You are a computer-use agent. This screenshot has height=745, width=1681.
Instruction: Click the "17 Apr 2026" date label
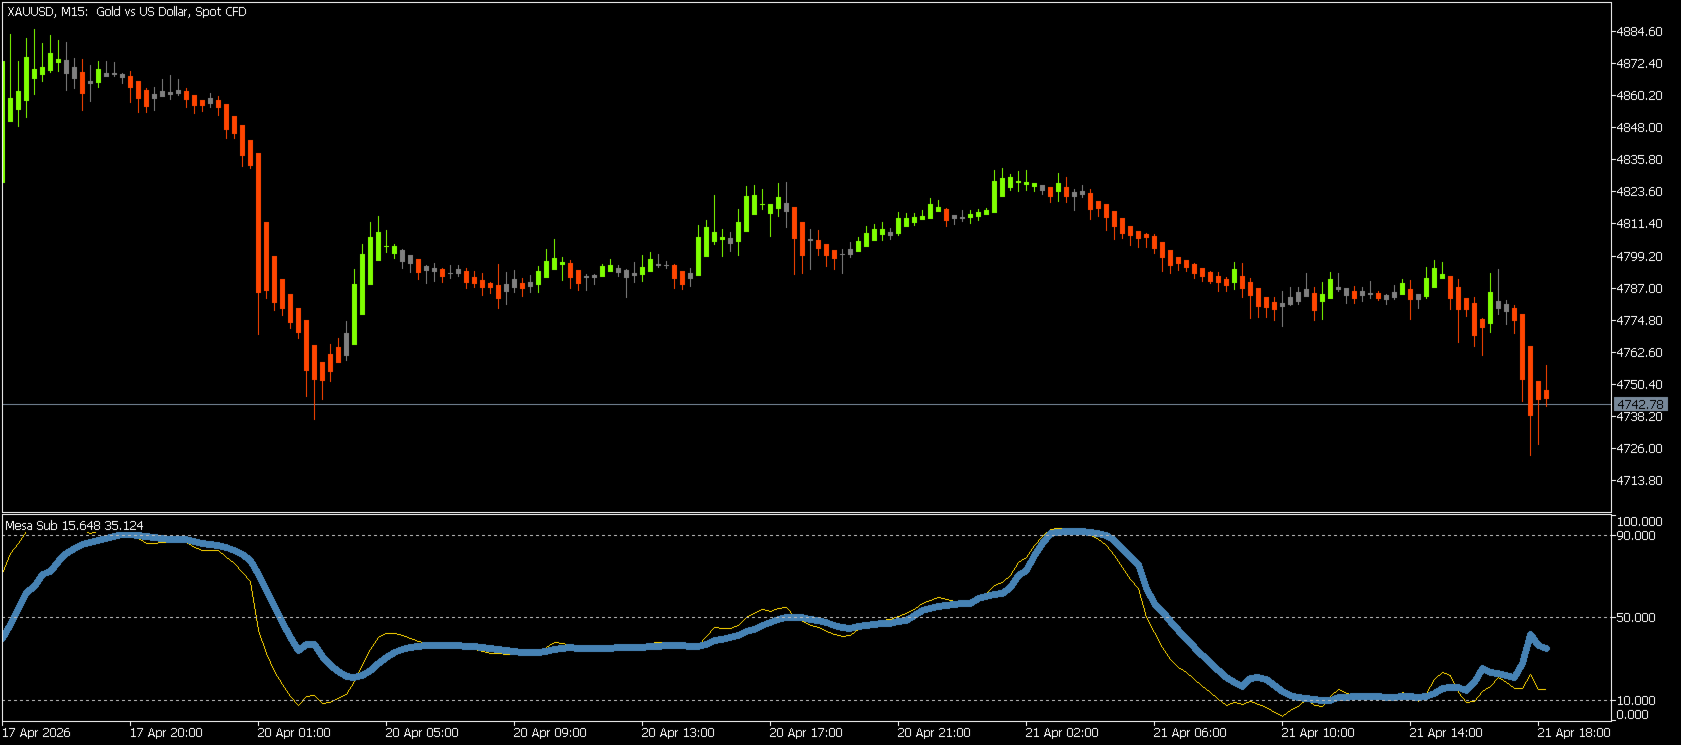click(x=36, y=732)
